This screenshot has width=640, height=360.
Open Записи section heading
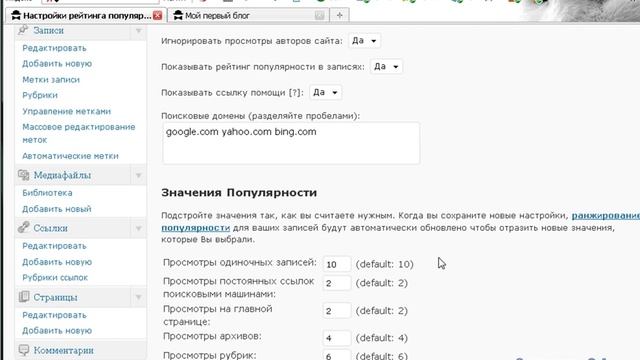pos(49,31)
